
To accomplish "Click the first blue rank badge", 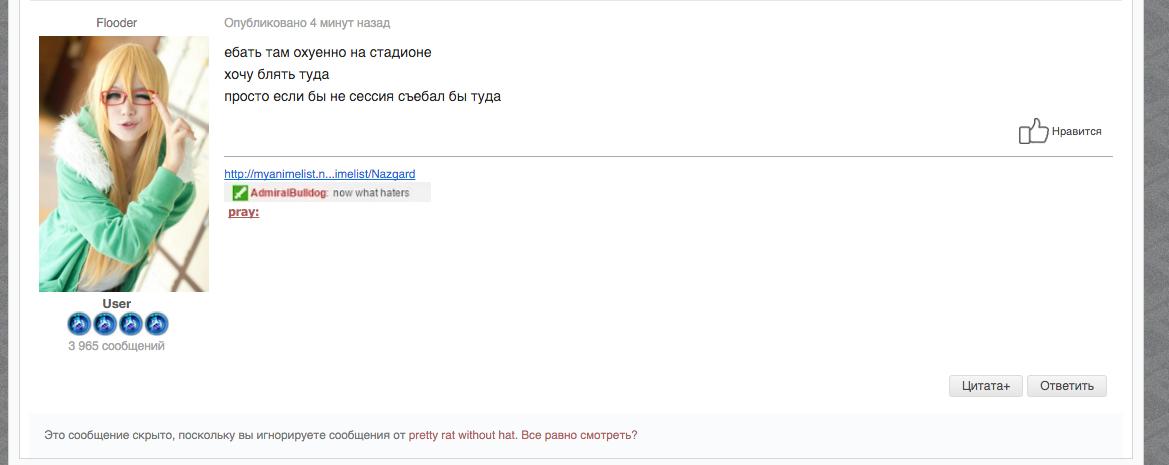I will click(x=79, y=324).
